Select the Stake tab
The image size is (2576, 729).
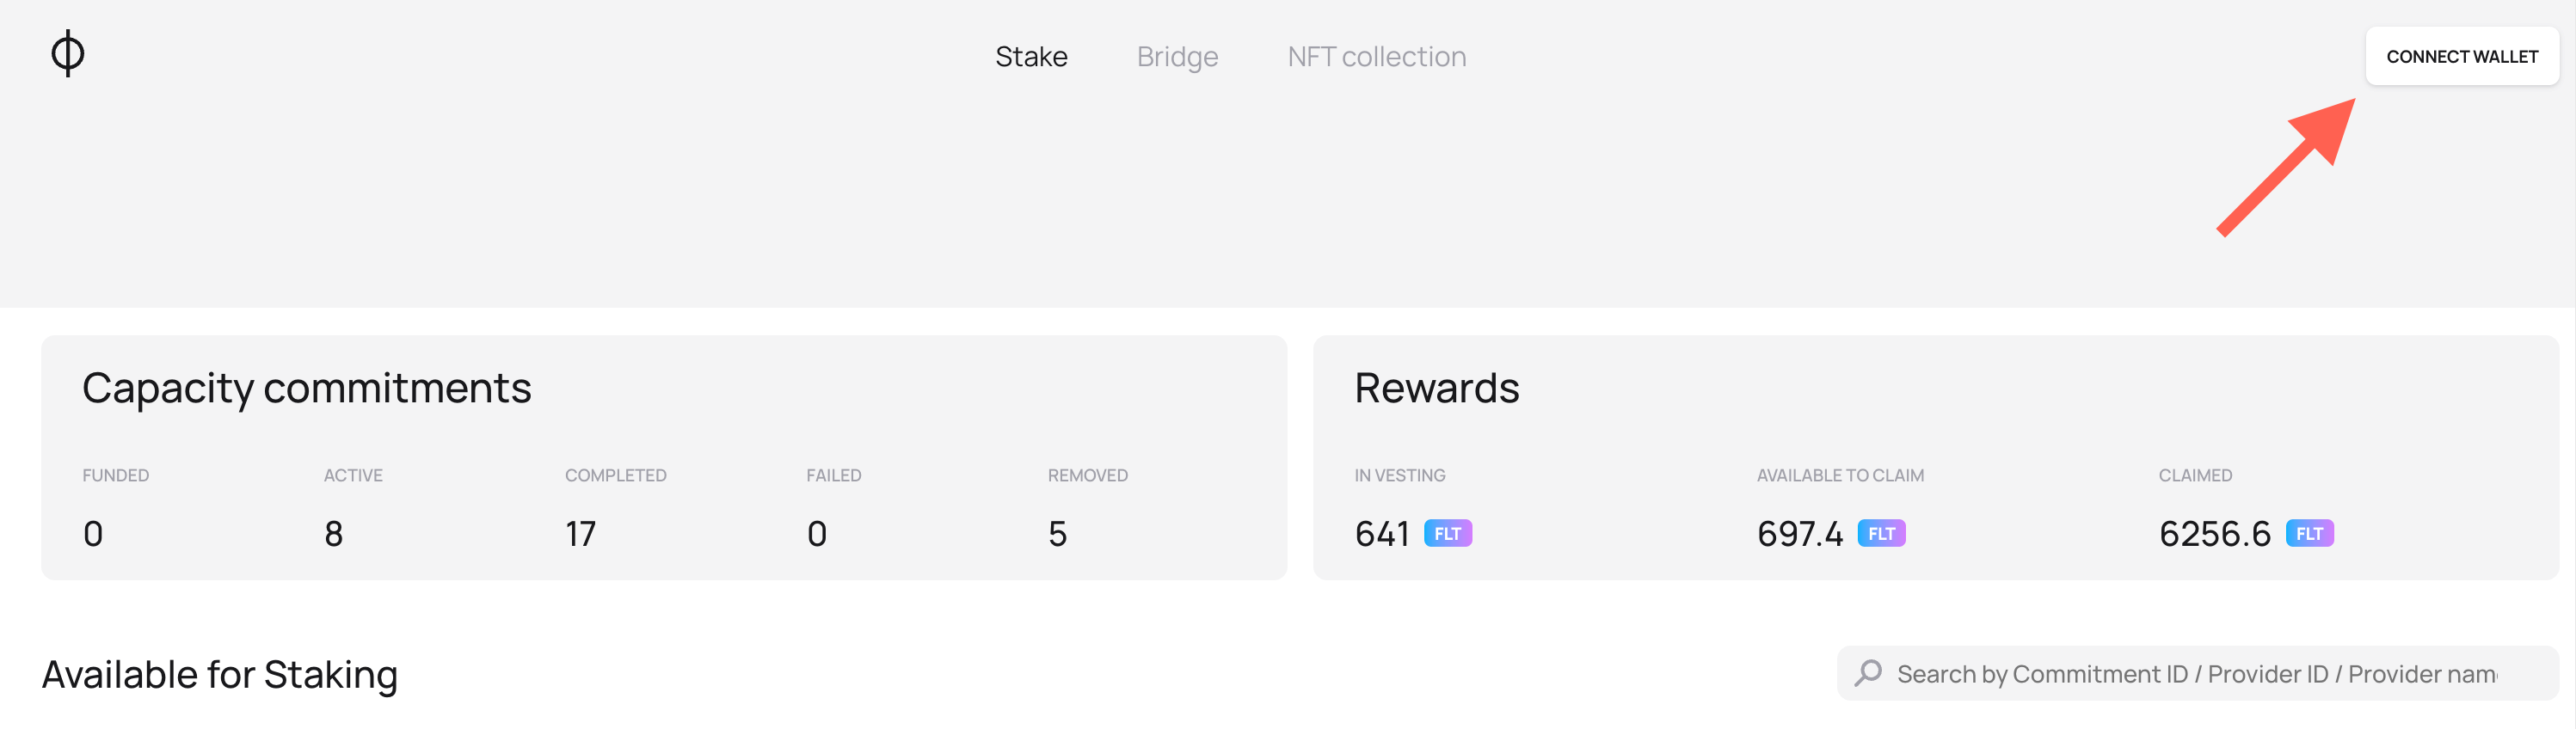pos(1032,56)
